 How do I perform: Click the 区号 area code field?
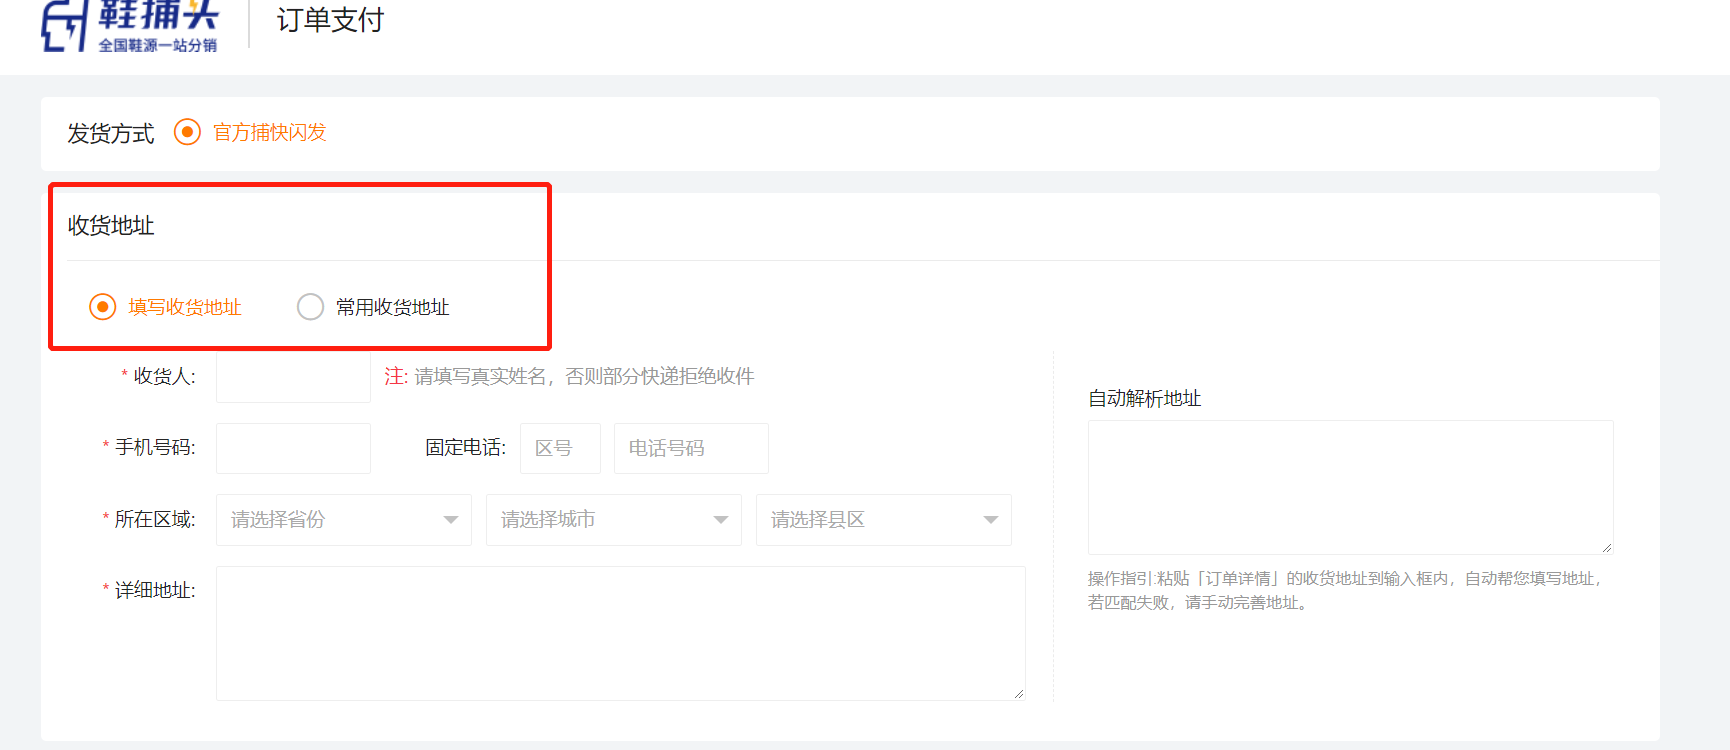560,448
